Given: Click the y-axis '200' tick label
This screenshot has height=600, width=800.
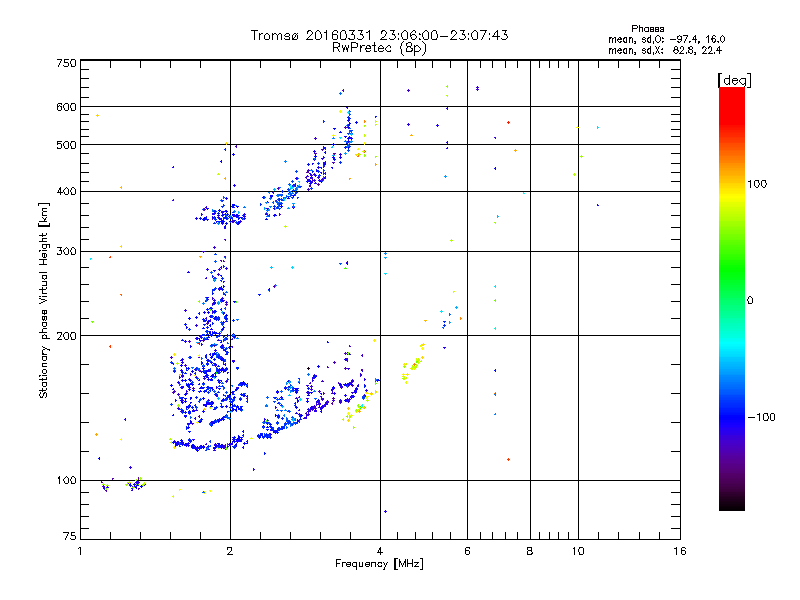Looking at the screenshot, I should tap(66, 336).
